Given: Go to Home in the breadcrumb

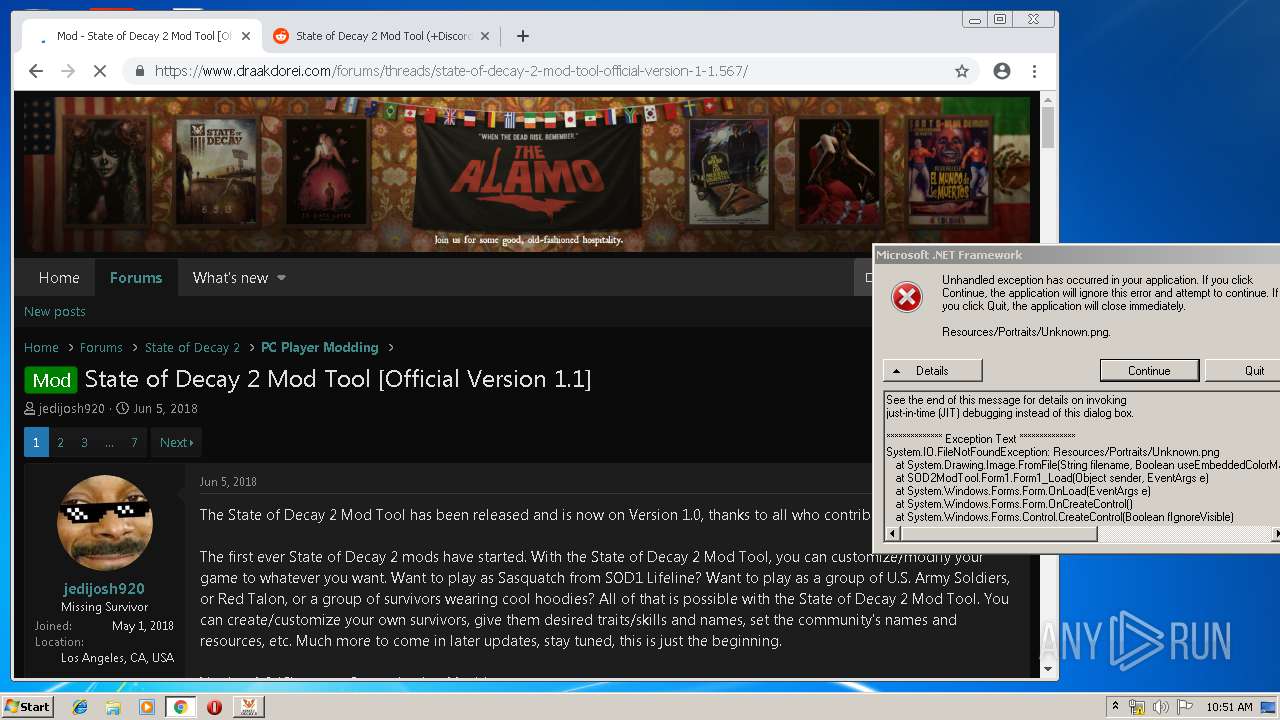Looking at the screenshot, I should pos(41,347).
